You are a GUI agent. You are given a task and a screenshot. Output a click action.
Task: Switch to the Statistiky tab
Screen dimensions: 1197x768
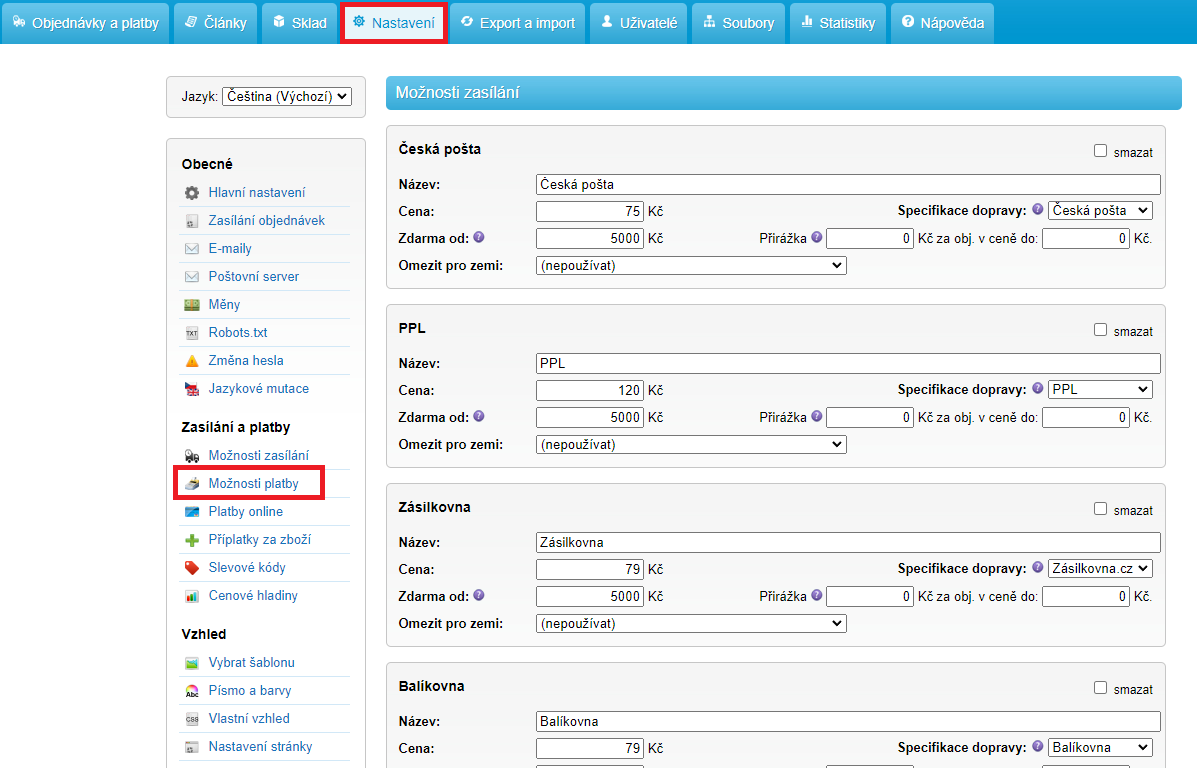838,23
